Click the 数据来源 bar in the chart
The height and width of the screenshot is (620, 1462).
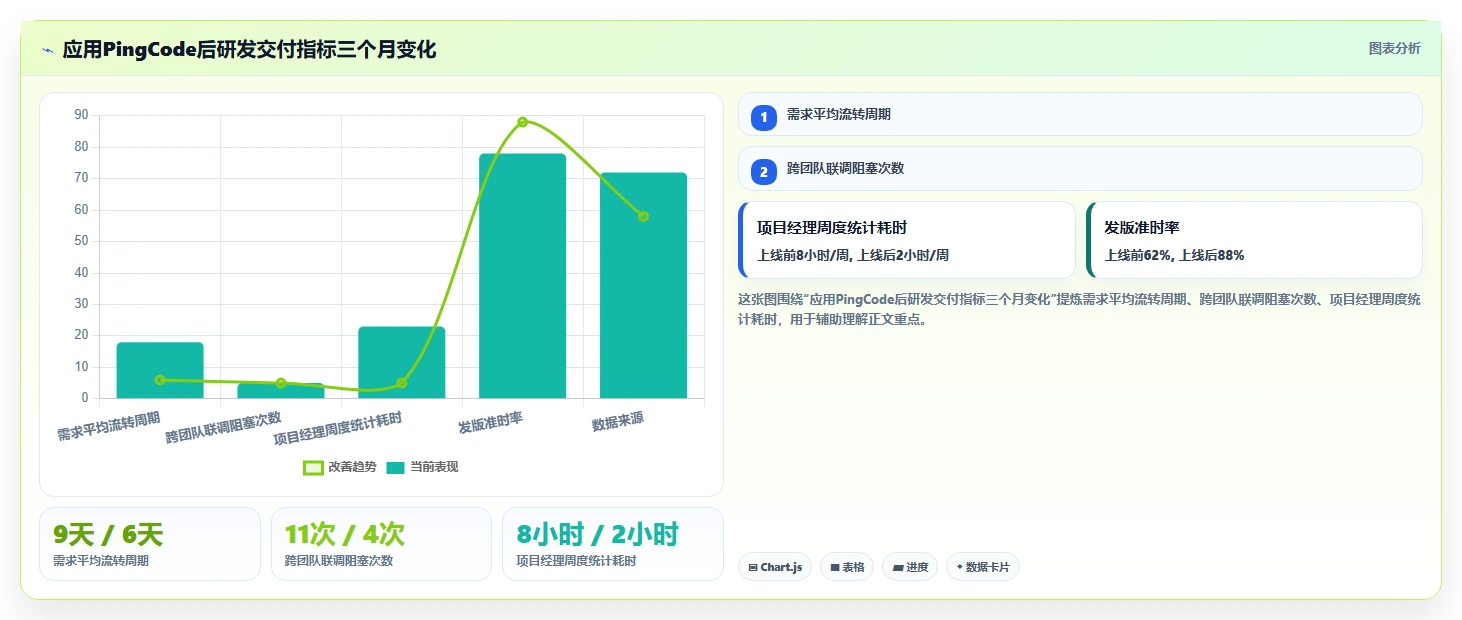point(643,286)
